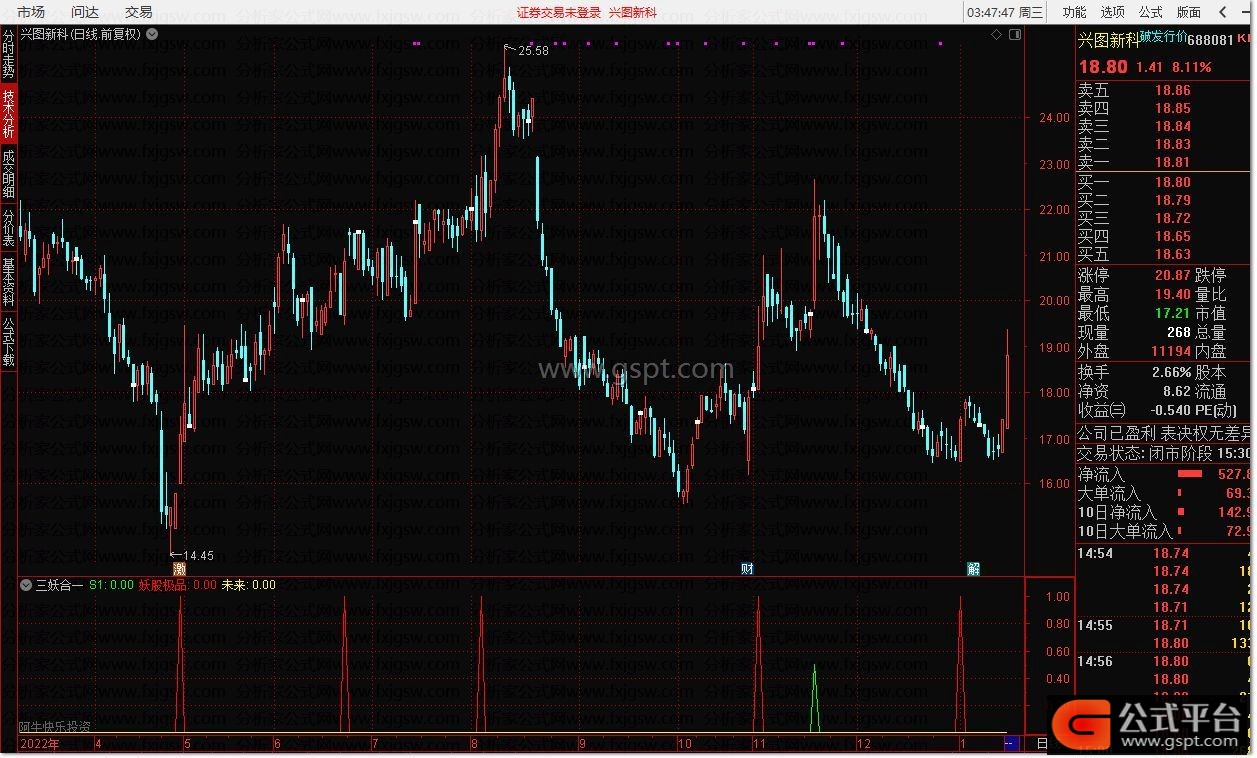
Task: Select the 卖五 ask row at 18.86
Action: (1165, 90)
